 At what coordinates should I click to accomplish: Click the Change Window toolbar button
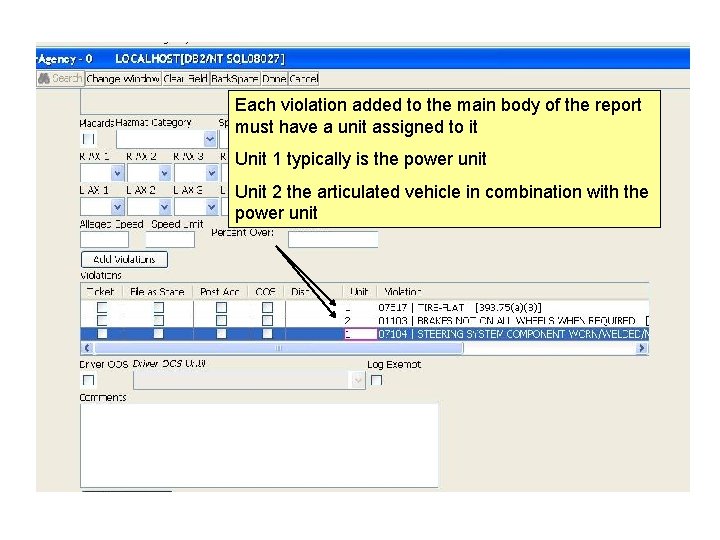[x=123, y=79]
